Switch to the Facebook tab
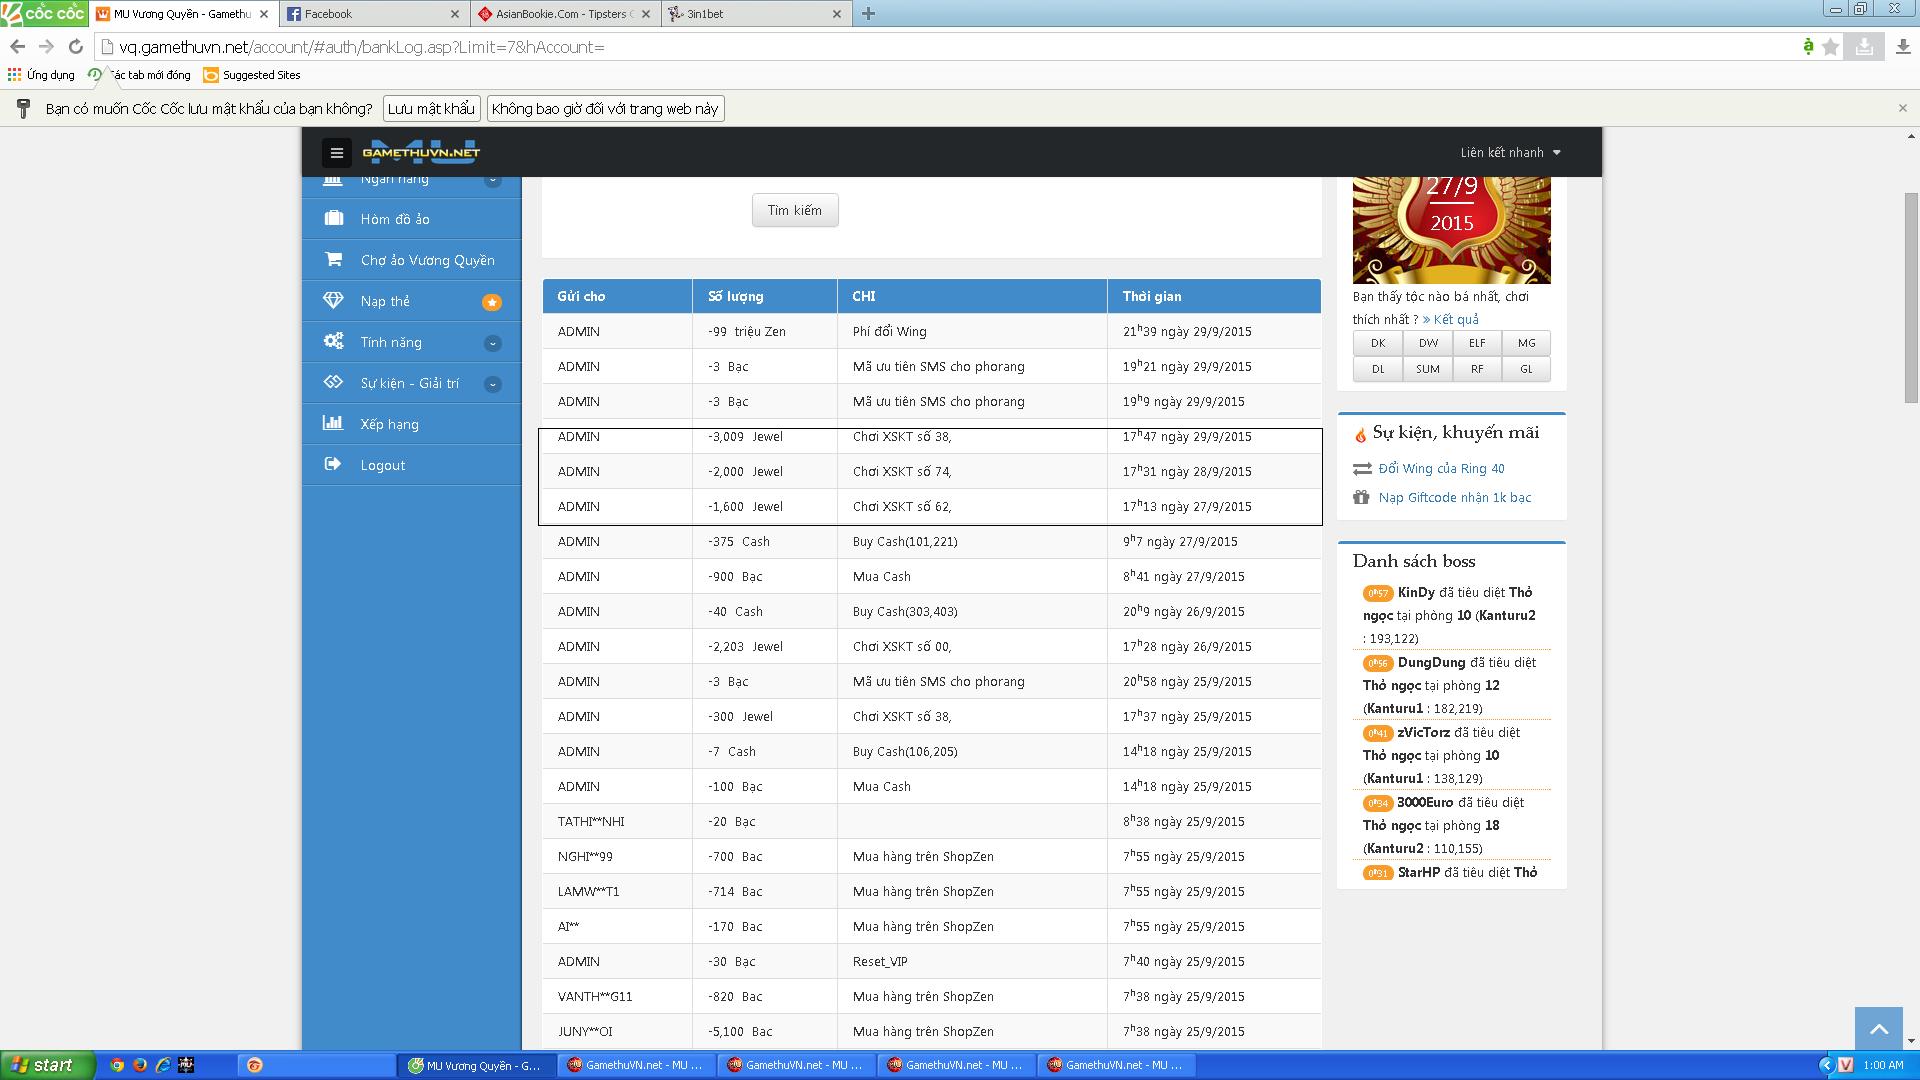Viewport: 1920px width, 1080px height. pyautogui.click(x=374, y=14)
